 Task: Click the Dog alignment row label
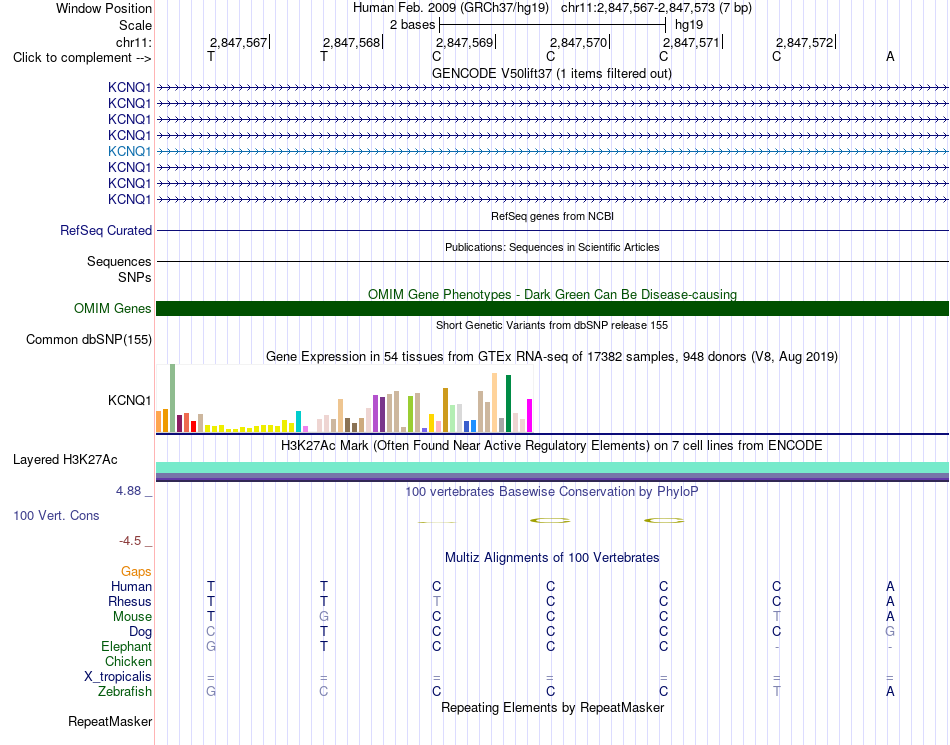tap(140, 632)
